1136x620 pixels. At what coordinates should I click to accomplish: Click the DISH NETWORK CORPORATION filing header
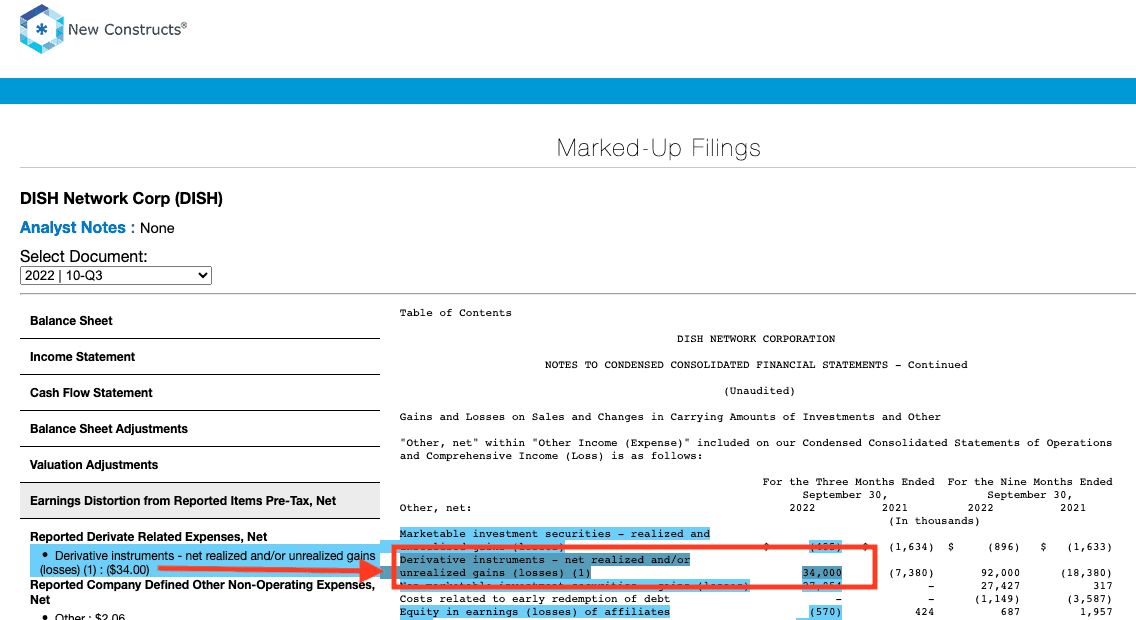tap(756, 339)
